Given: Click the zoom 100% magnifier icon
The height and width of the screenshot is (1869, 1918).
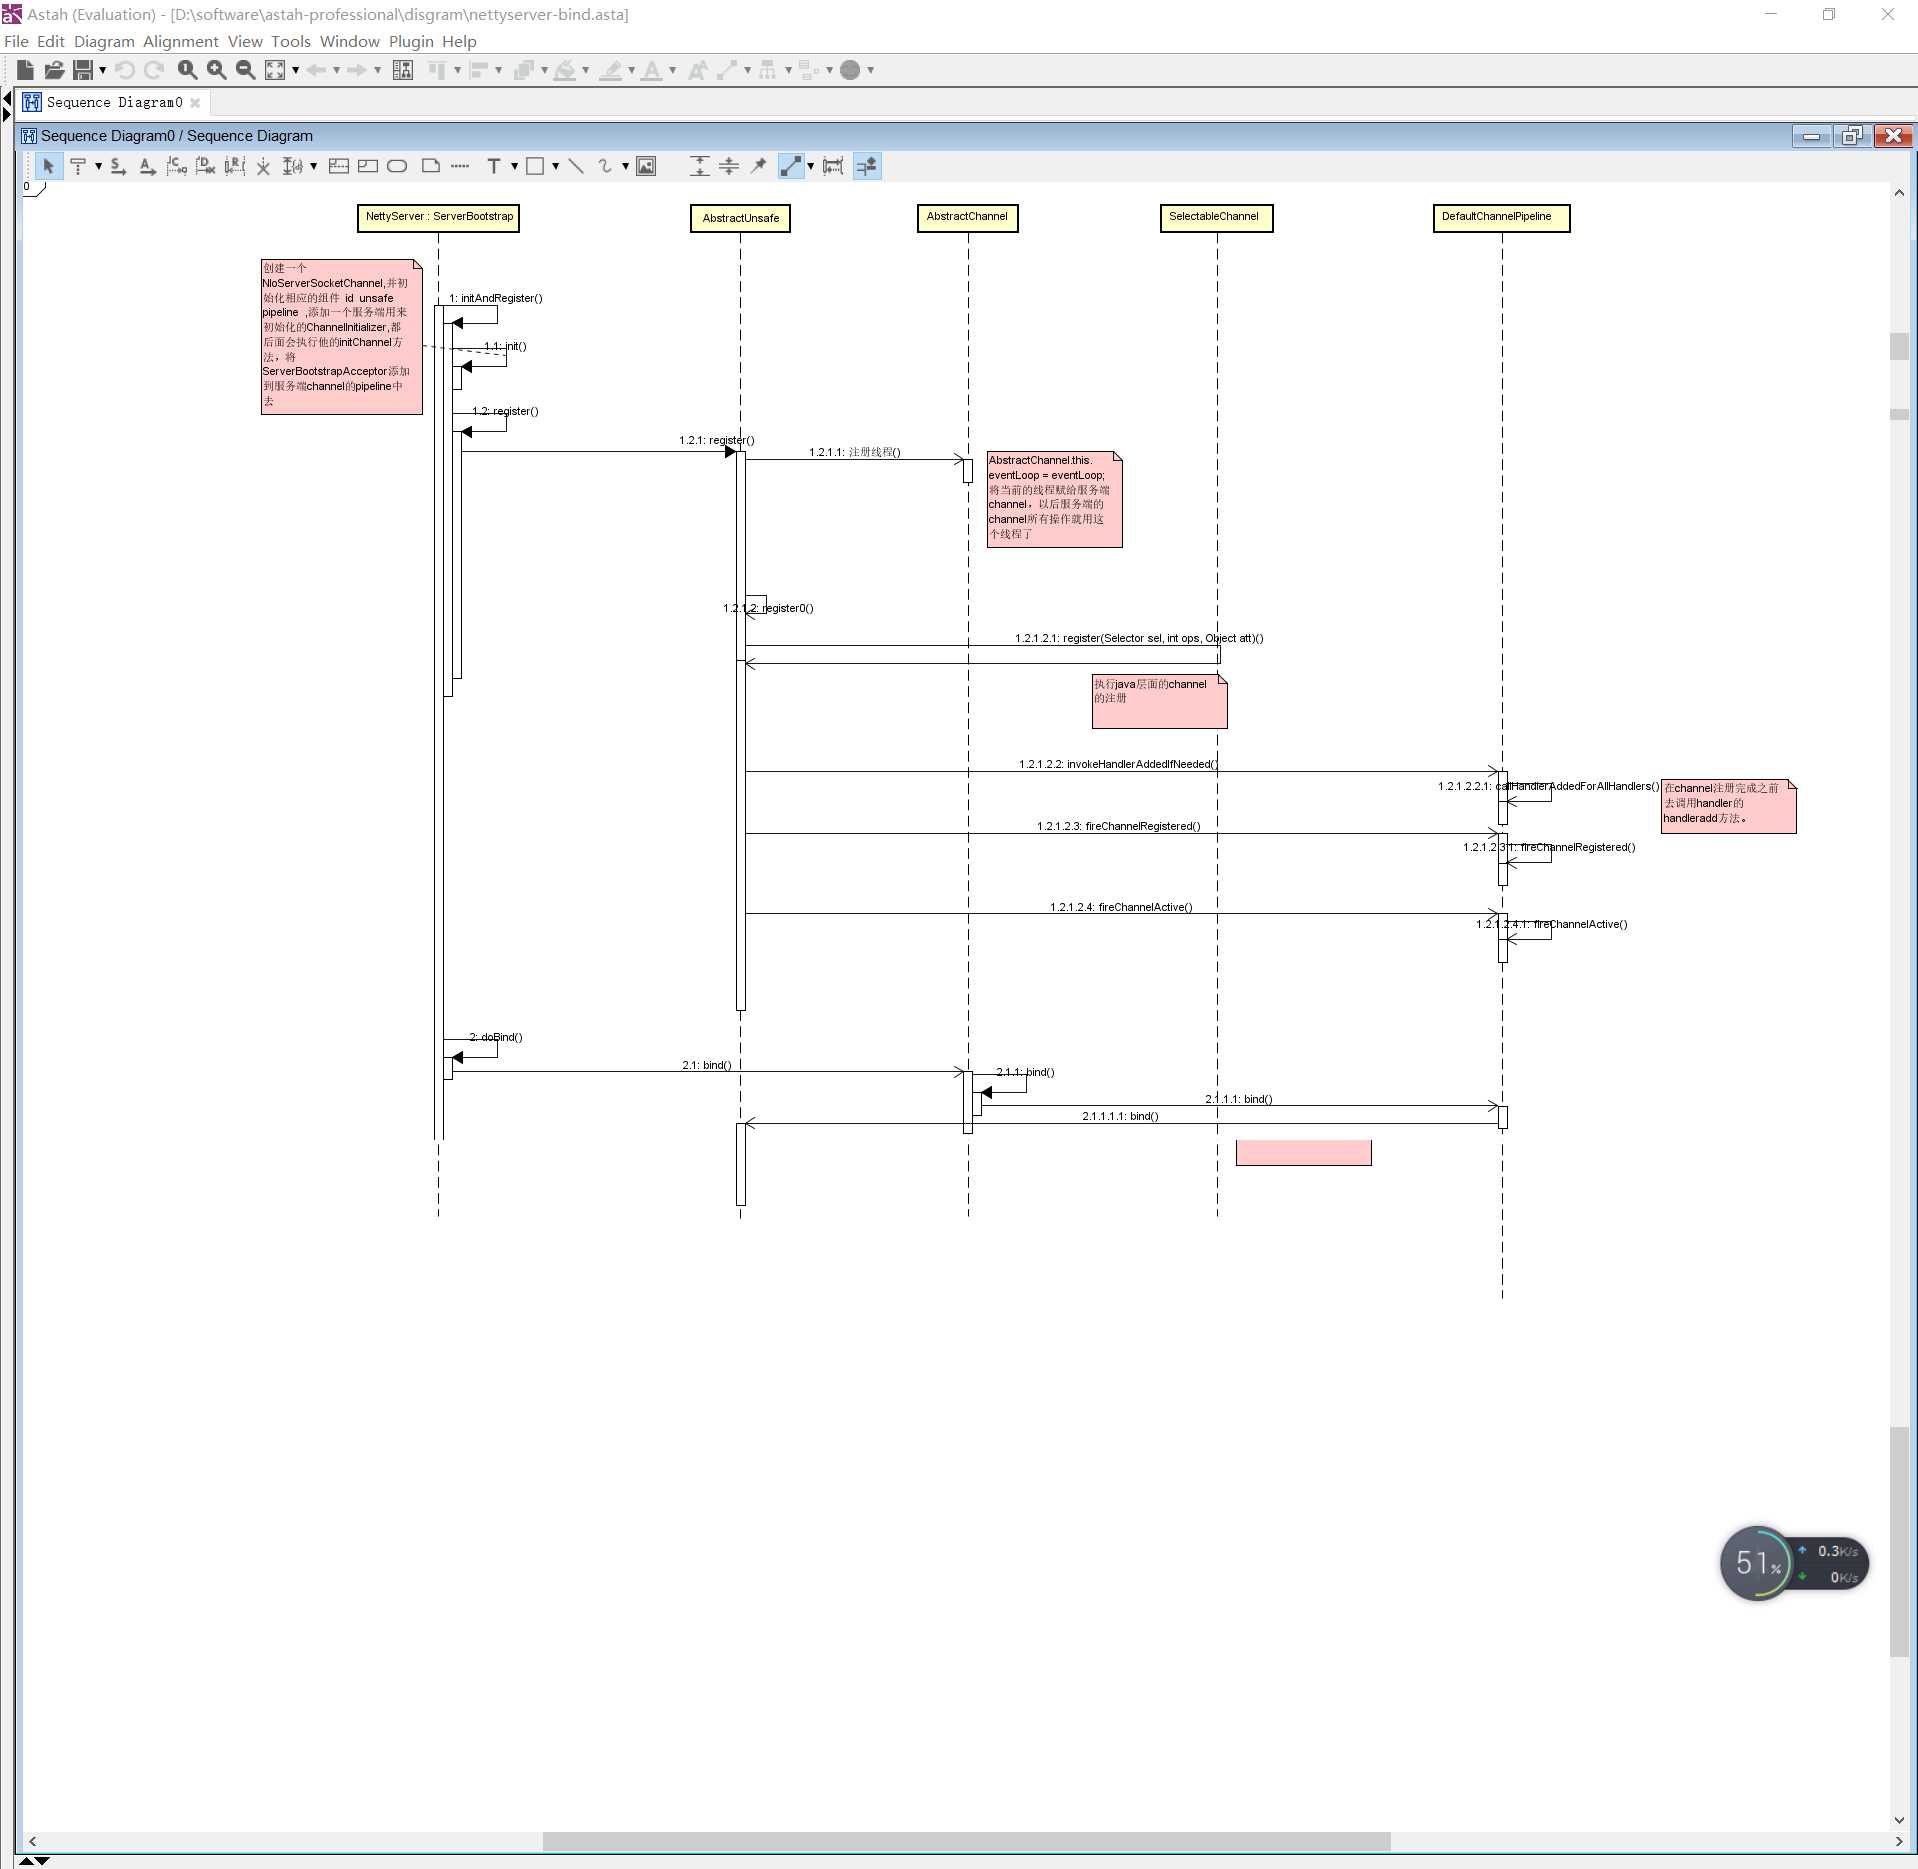Looking at the screenshot, I should [x=187, y=70].
